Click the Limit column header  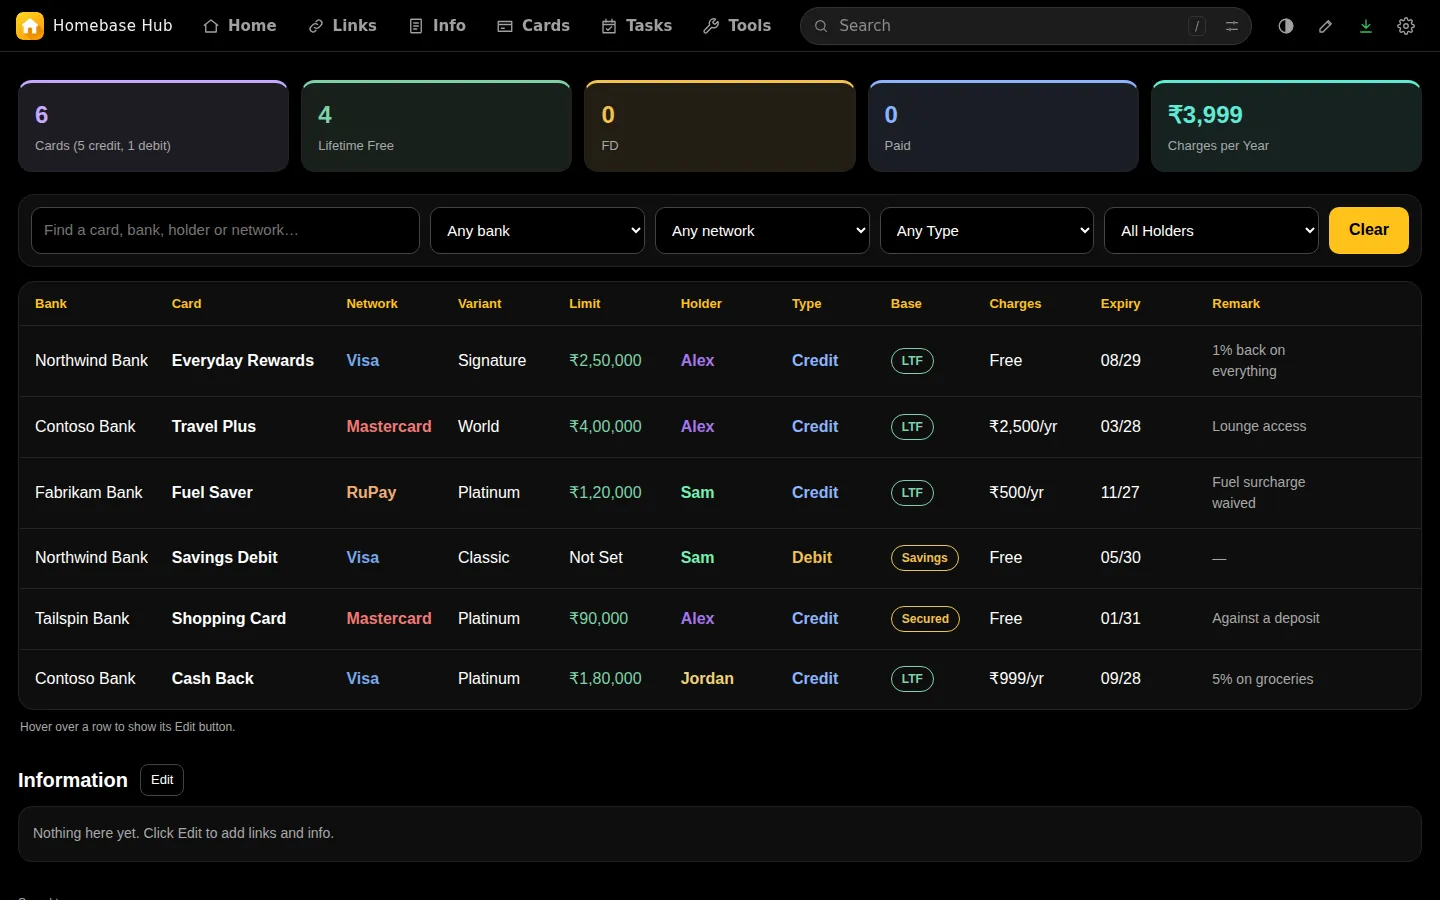(585, 304)
